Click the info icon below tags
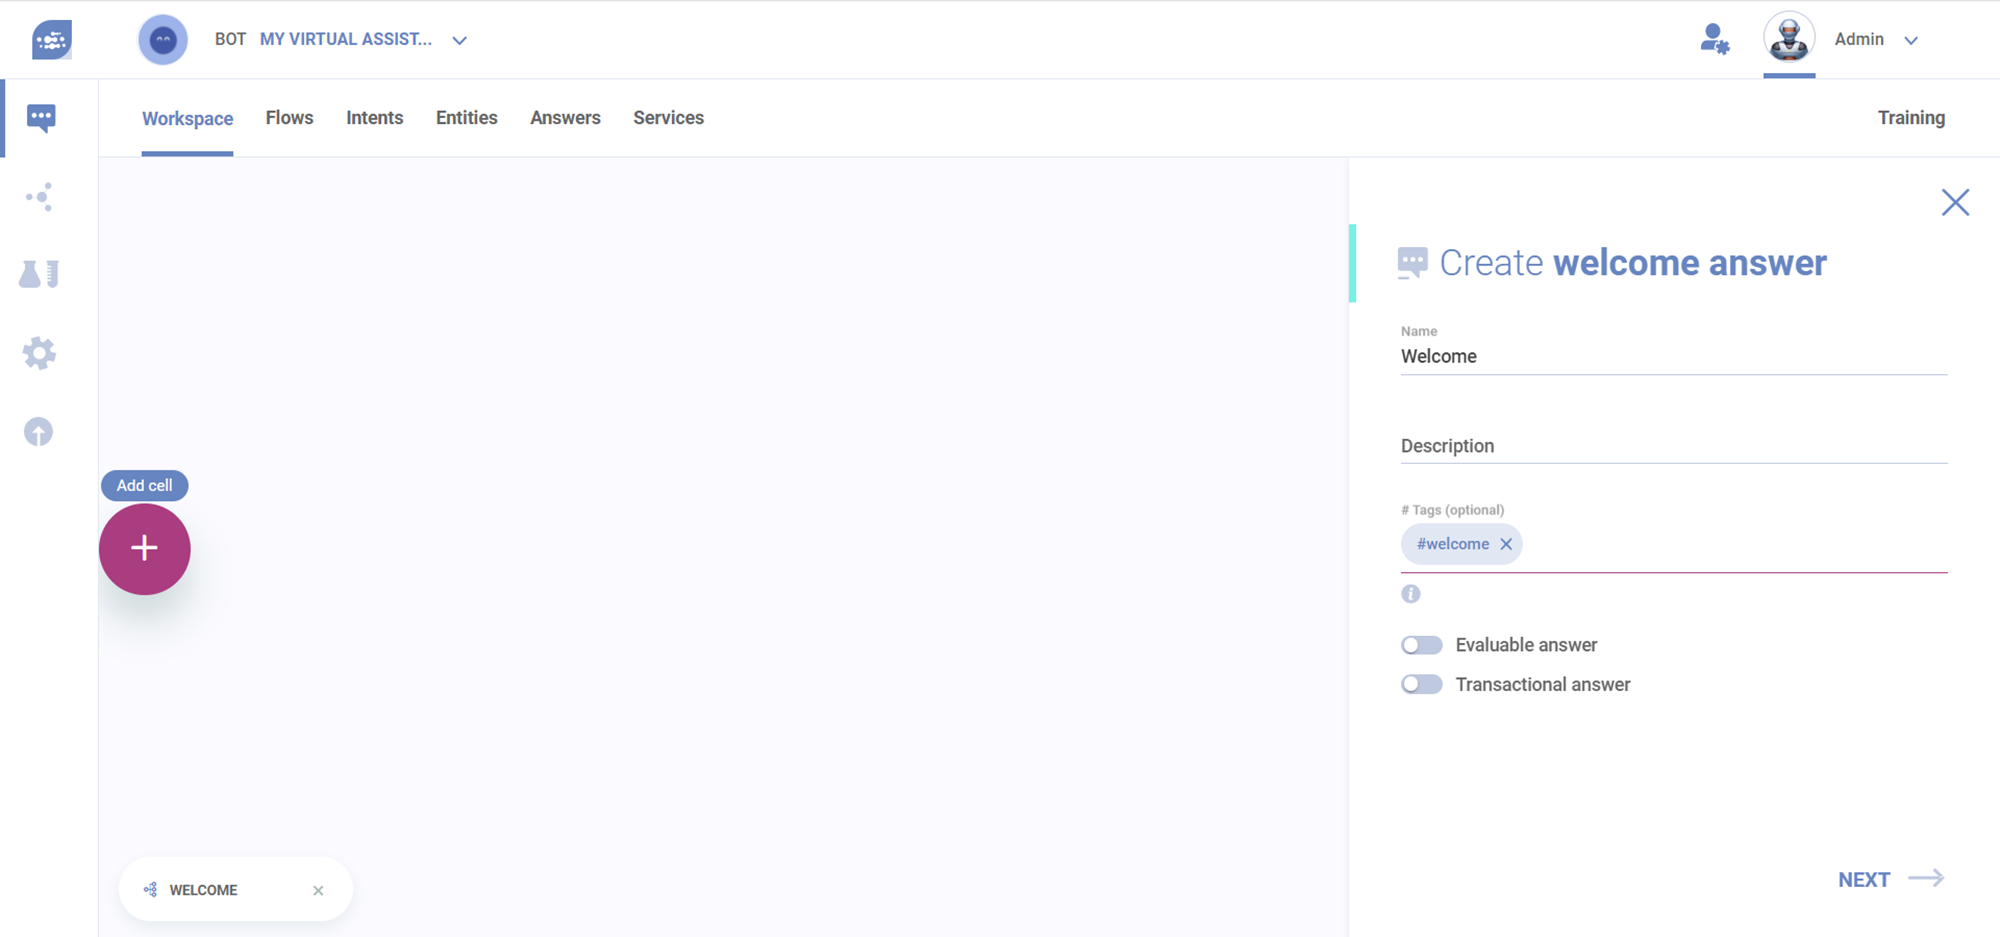 tap(1410, 594)
